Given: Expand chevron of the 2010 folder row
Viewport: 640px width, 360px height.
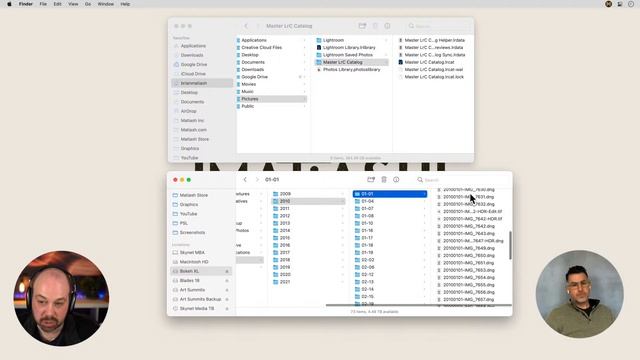Looking at the screenshot, I should pyautogui.click(x=342, y=201).
